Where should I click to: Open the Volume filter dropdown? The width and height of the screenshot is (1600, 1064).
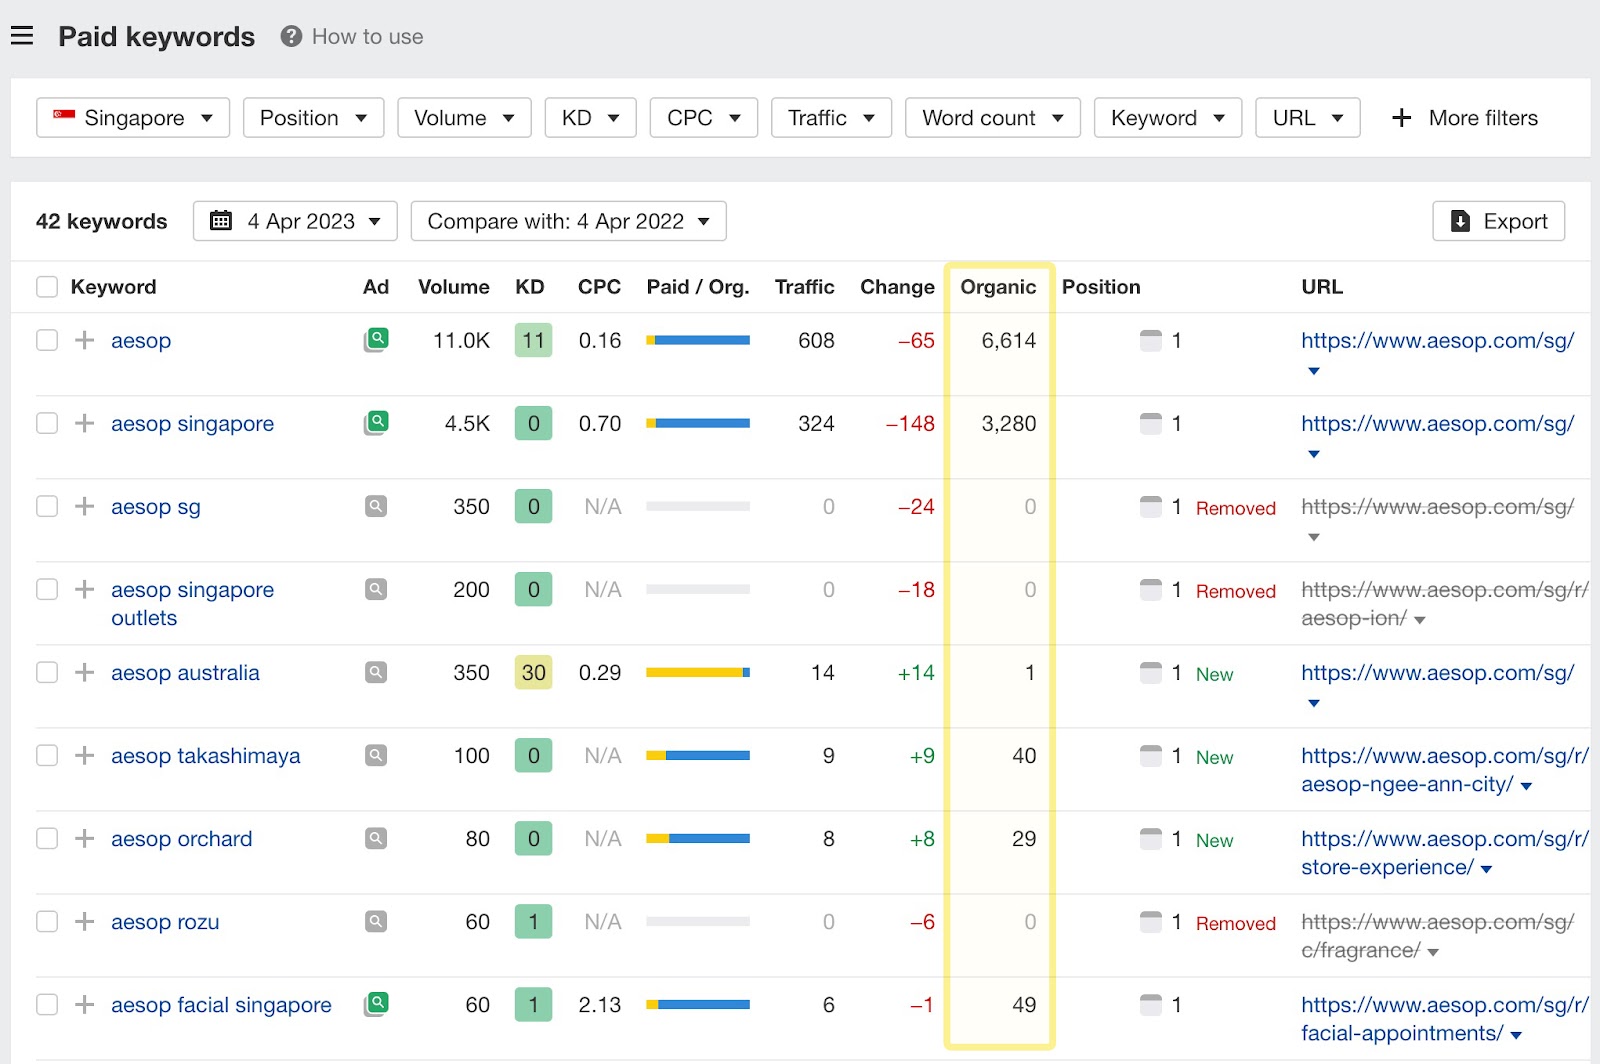(463, 117)
